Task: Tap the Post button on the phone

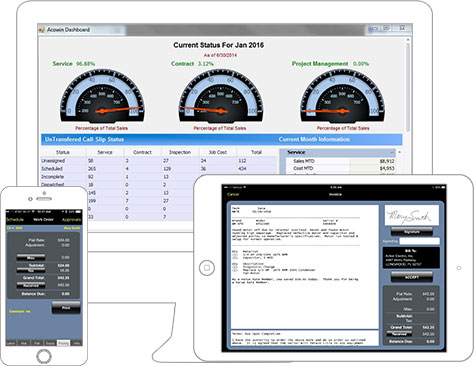Action: pyautogui.click(x=66, y=308)
